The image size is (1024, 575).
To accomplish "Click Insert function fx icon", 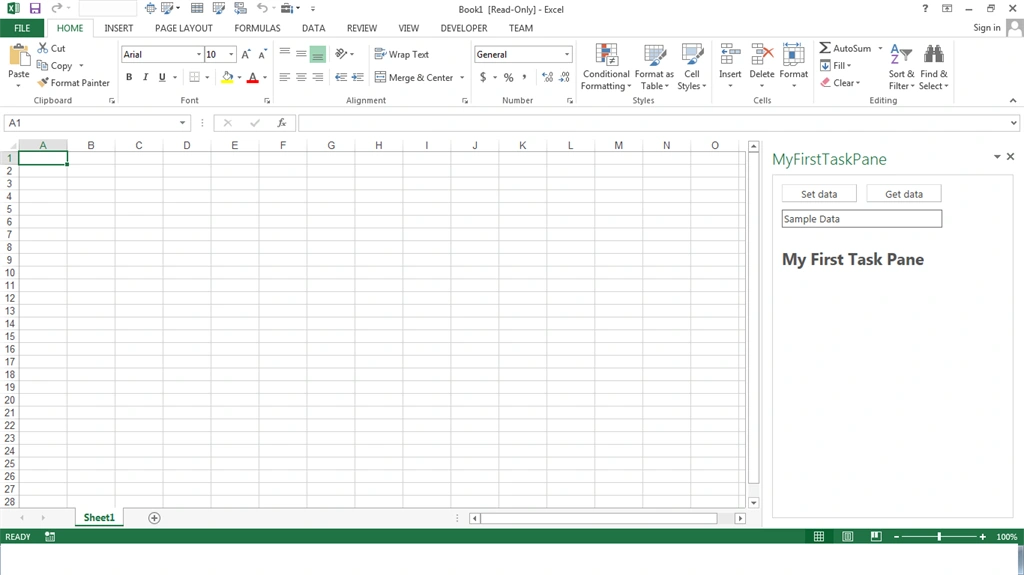I will pos(281,123).
